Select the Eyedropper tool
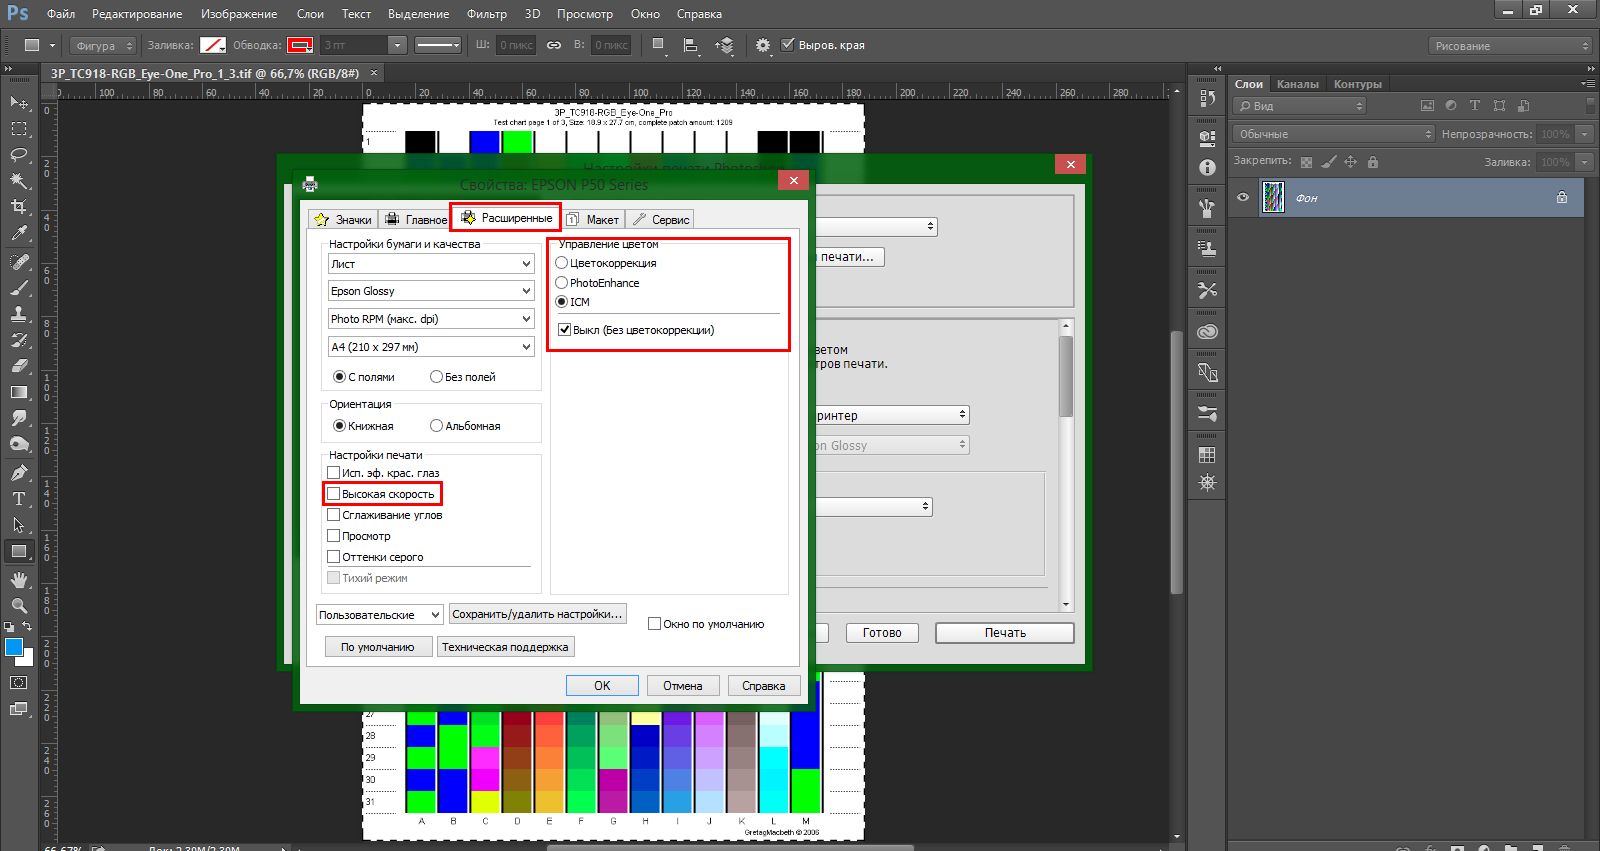 point(19,234)
